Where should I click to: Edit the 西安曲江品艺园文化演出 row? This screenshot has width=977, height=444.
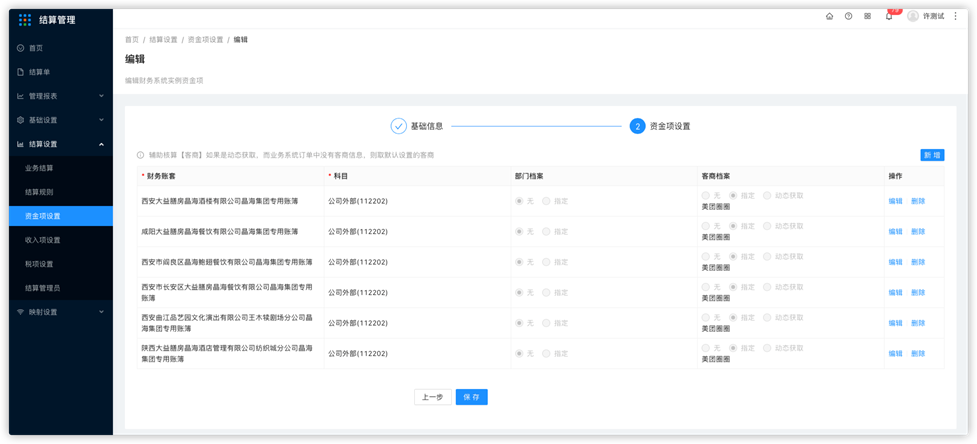895,323
